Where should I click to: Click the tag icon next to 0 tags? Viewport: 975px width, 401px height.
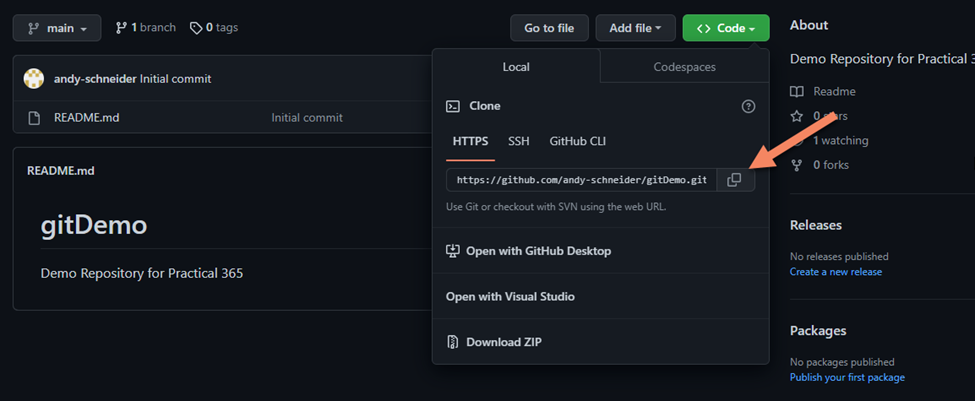click(196, 28)
